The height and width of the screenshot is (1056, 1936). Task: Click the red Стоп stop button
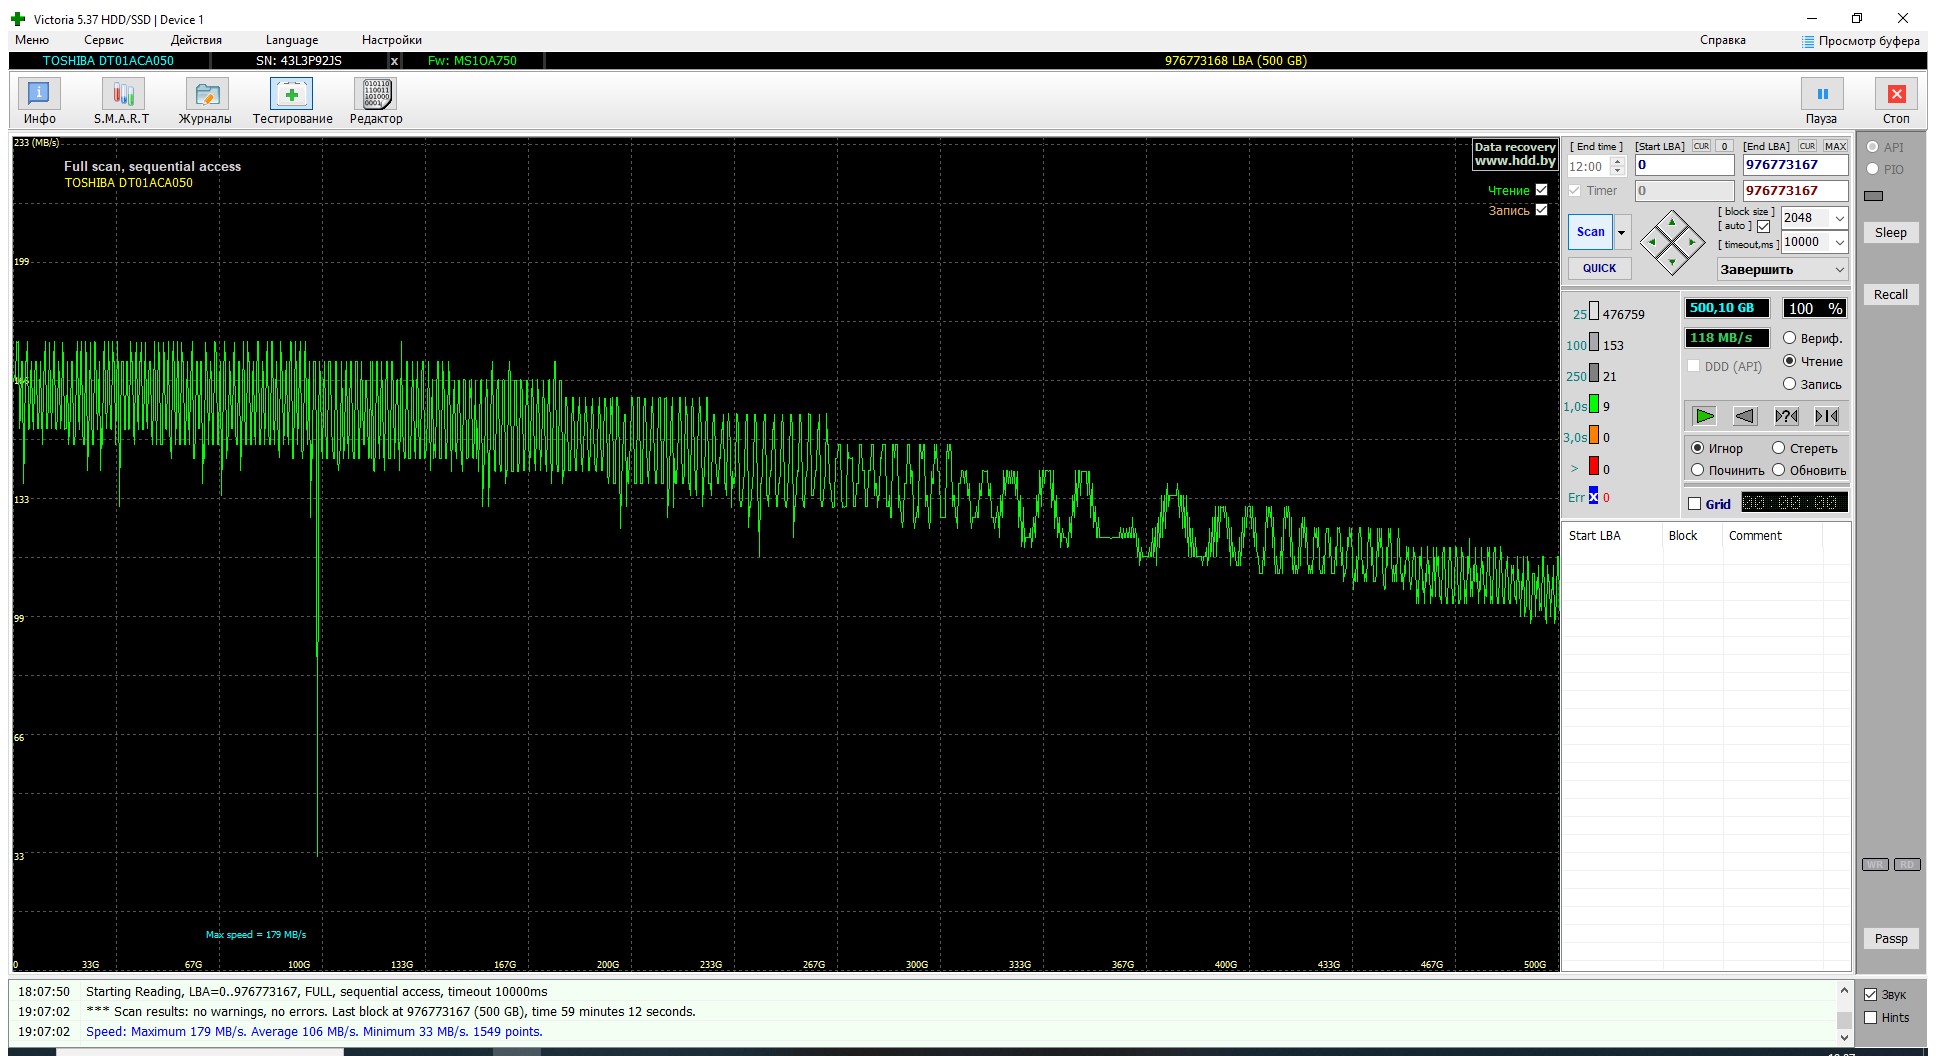pos(1896,101)
